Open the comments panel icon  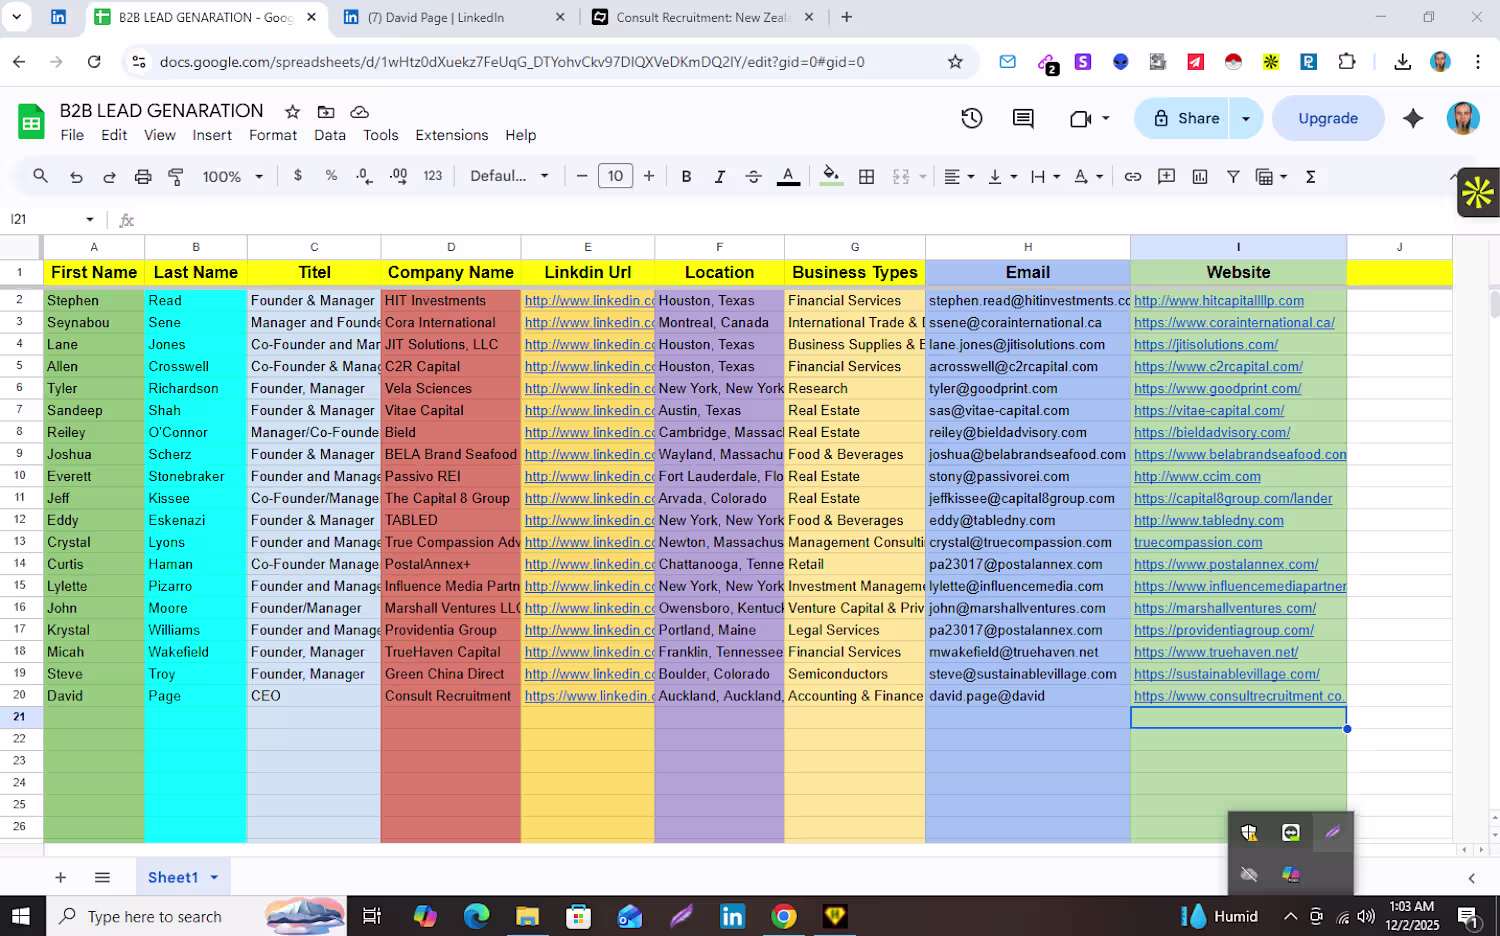tap(1022, 119)
